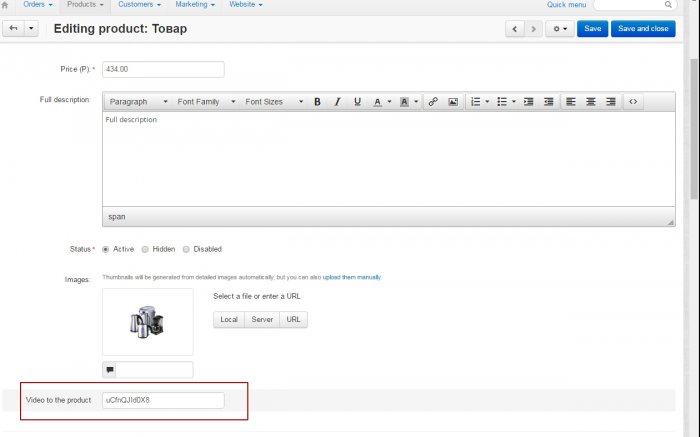
Task: Click upload them manually link
Action: [x=352, y=277]
